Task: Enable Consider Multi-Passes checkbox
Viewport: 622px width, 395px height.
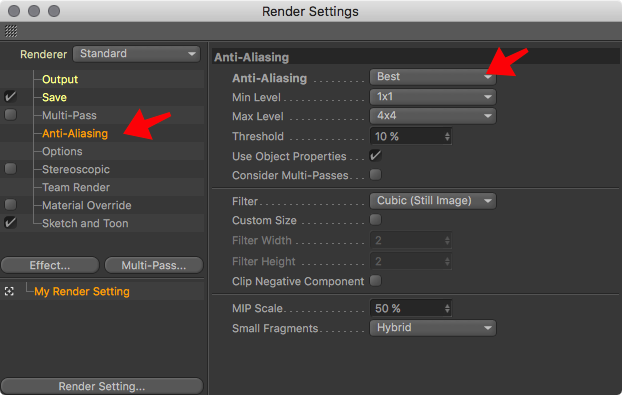Action: tap(375, 174)
